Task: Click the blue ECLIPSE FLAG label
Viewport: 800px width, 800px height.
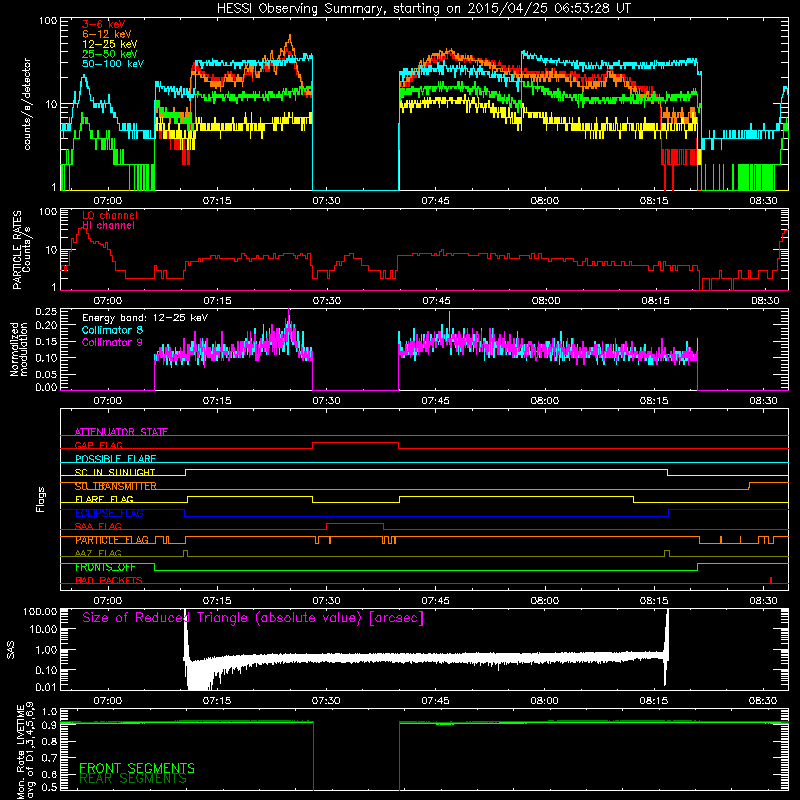Action: click(x=109, y=513)
